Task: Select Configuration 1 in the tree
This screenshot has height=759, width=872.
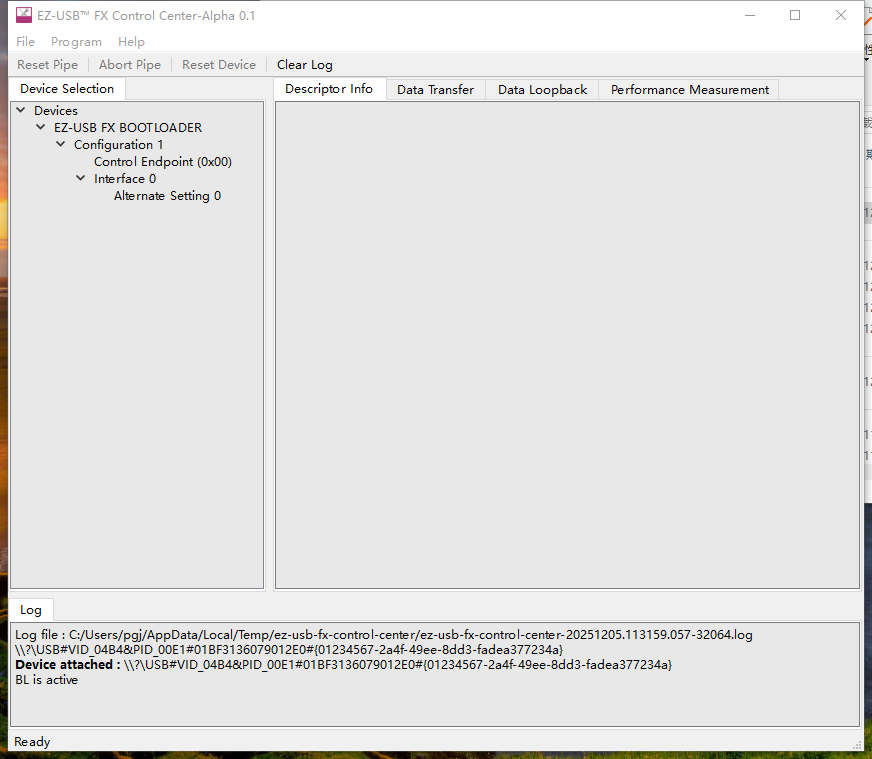Action: 118,145
